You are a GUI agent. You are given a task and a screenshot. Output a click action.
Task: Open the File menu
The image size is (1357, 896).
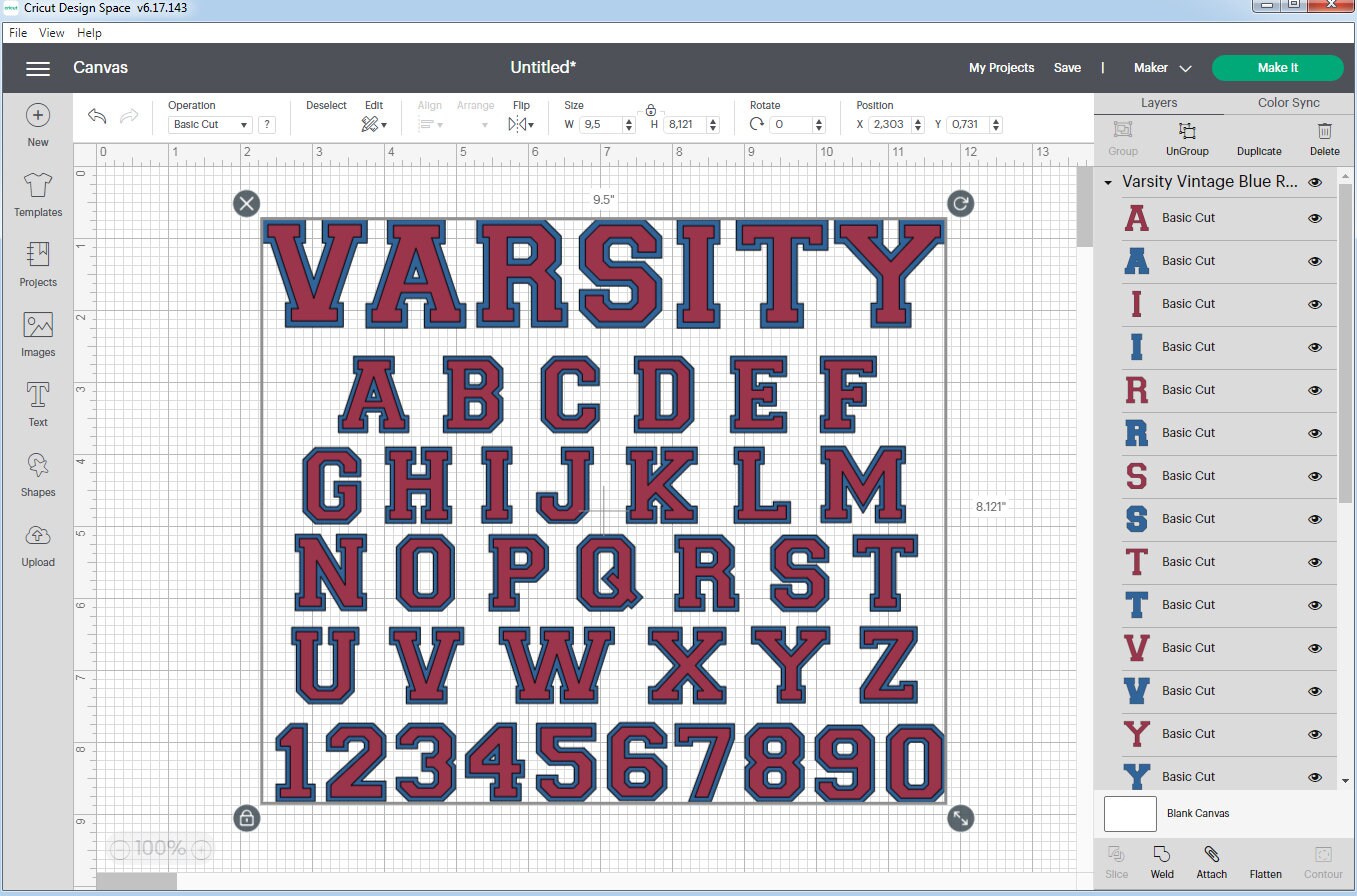(x=17, y=32)
